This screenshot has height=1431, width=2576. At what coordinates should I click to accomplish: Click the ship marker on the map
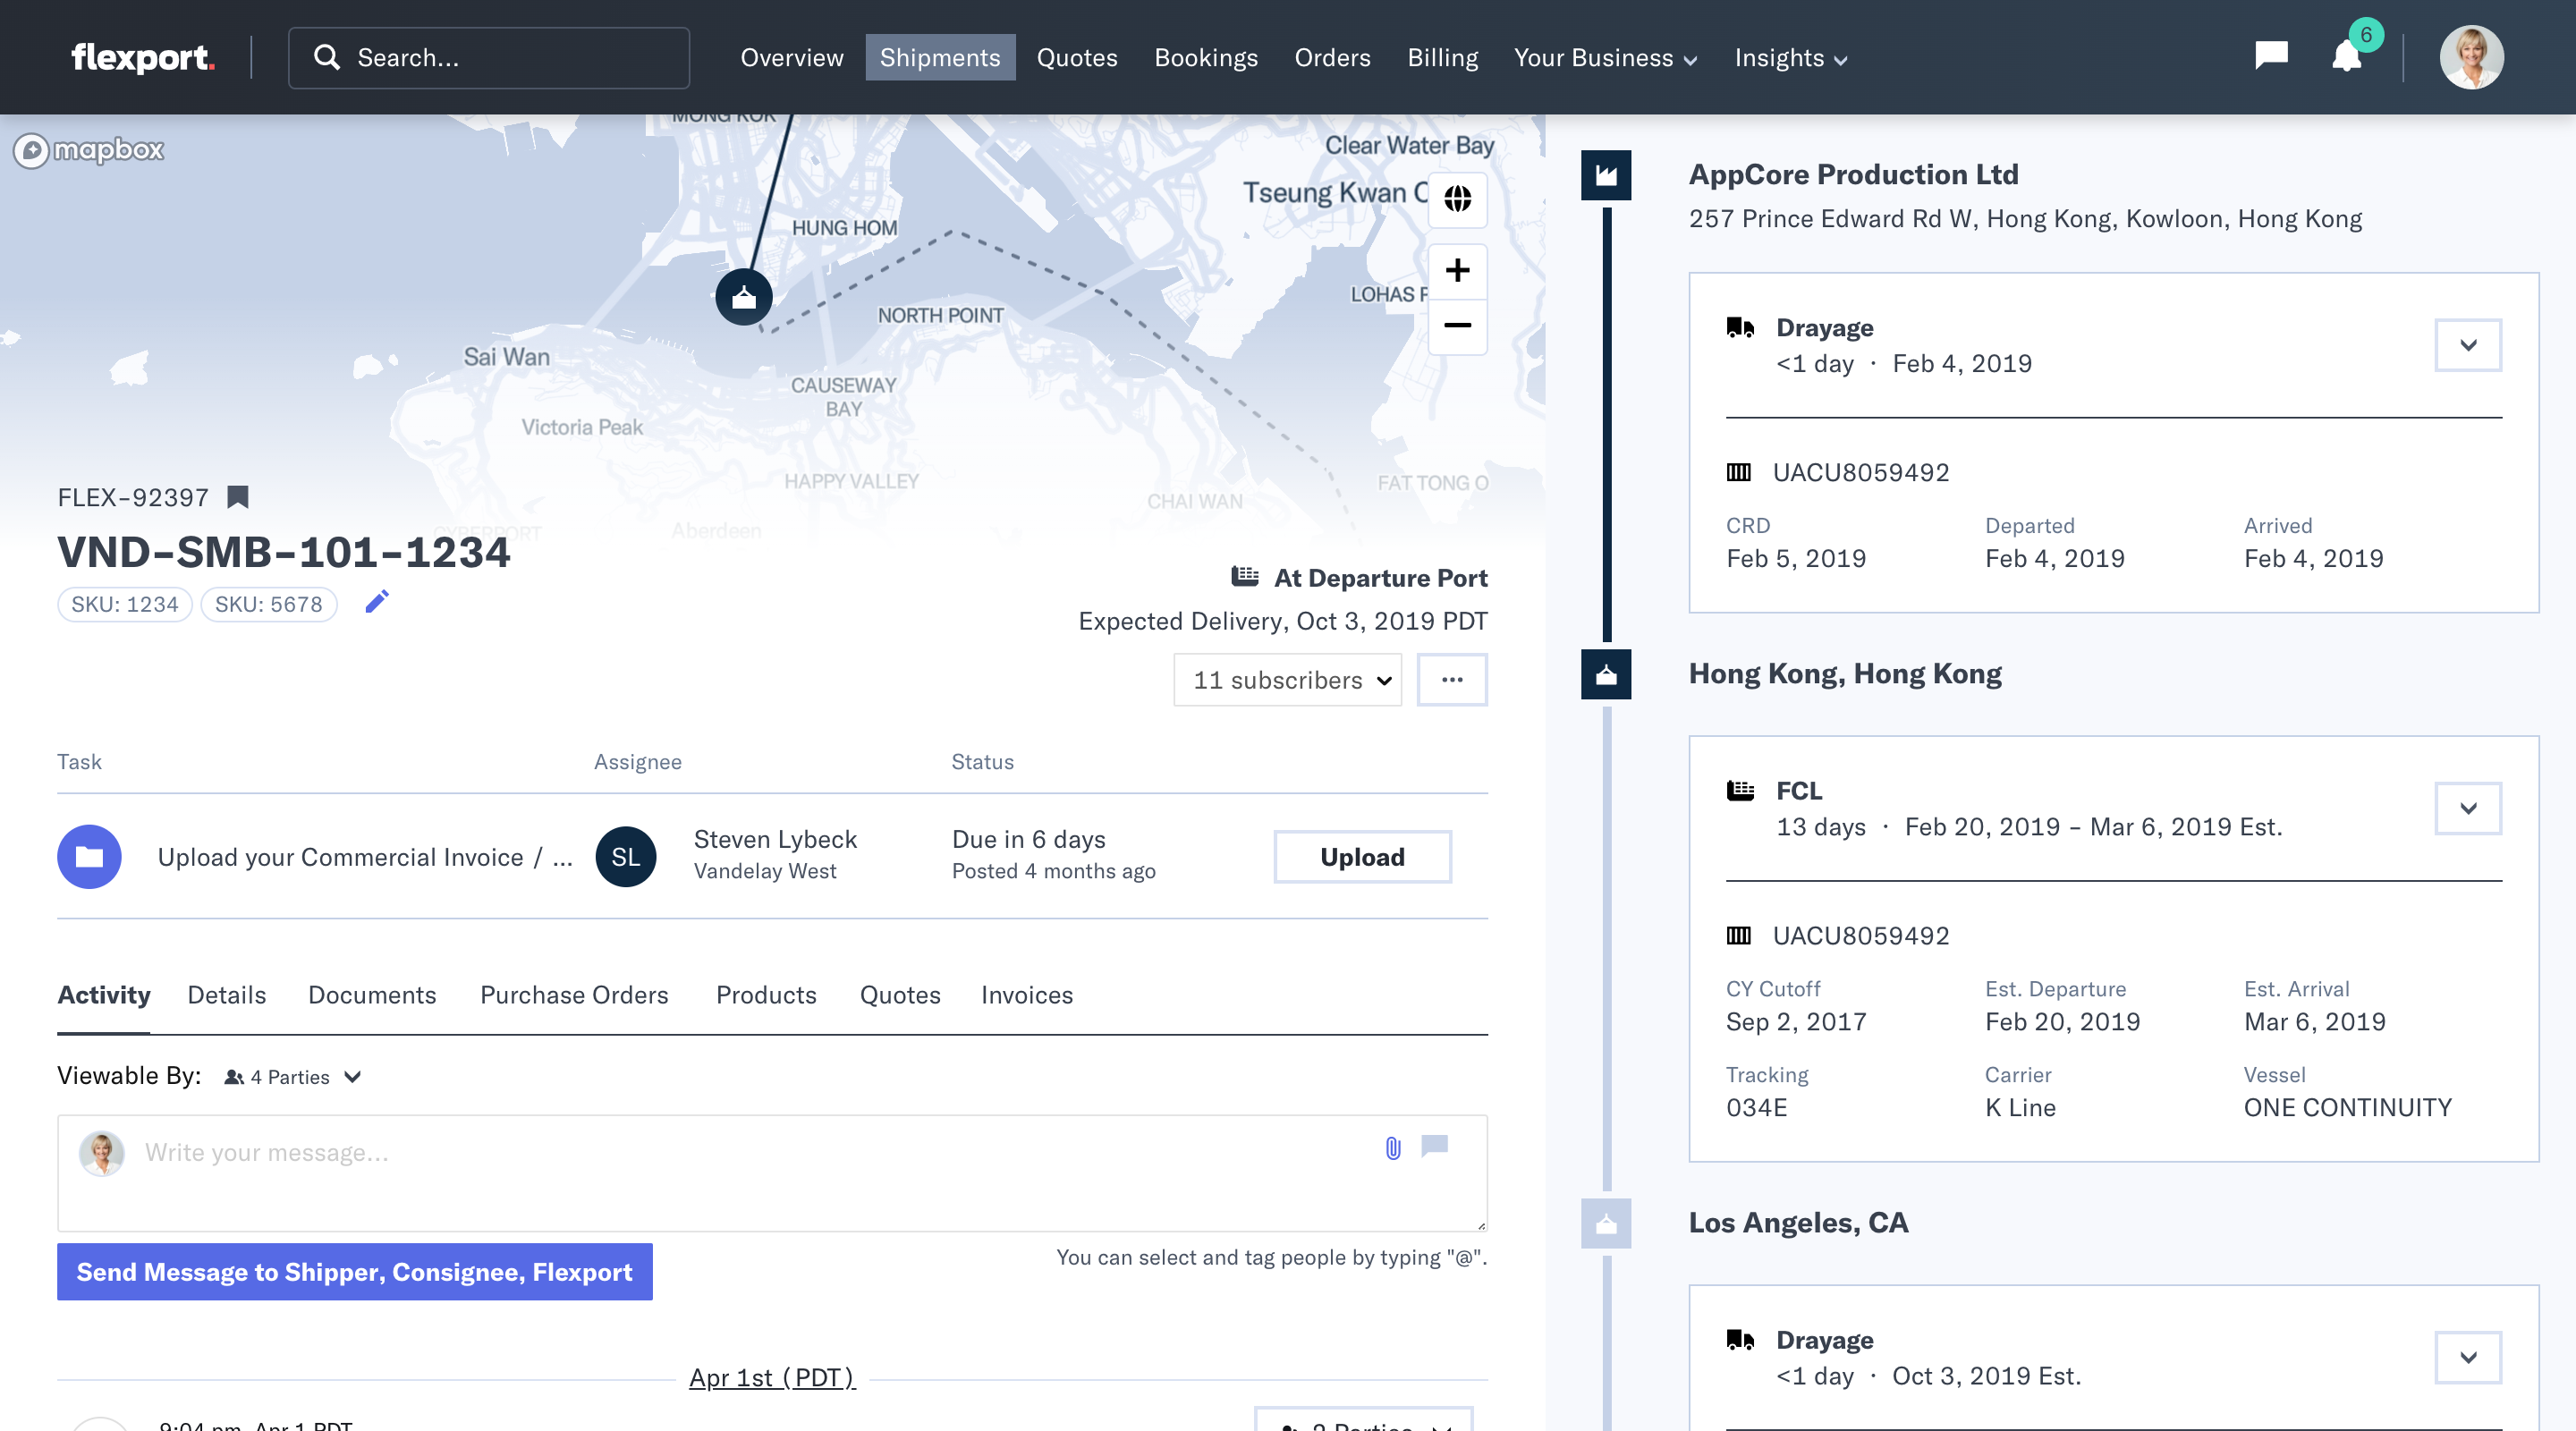click(743, 297)
